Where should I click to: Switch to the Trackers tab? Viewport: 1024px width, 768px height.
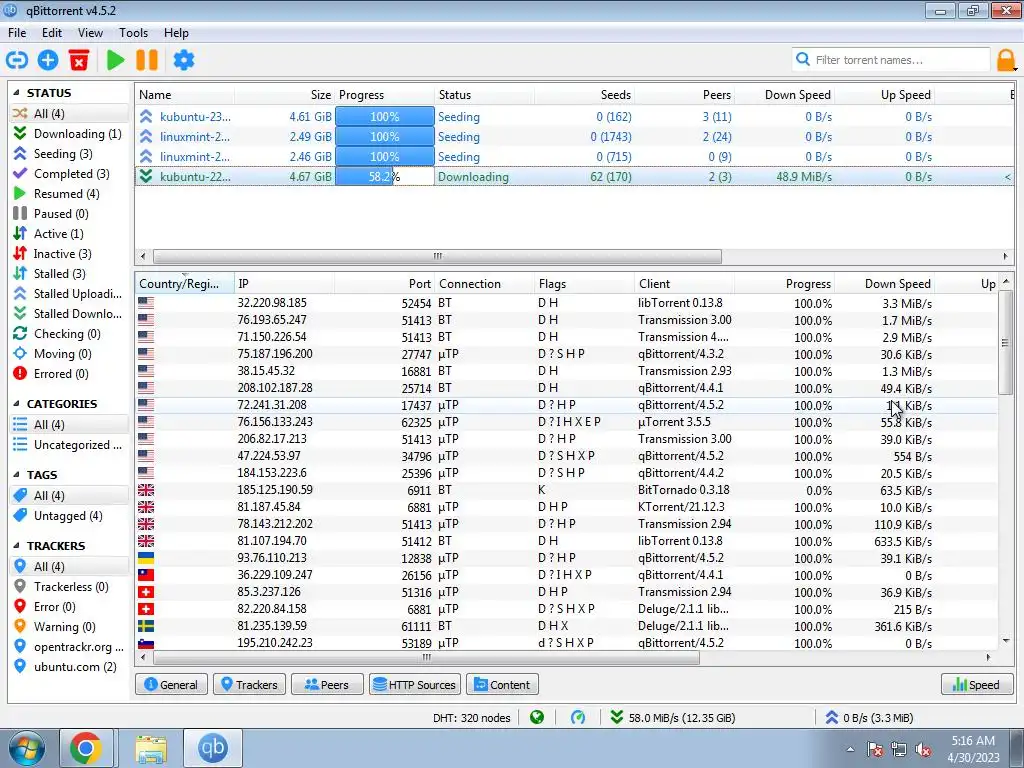tap(249, 684)
